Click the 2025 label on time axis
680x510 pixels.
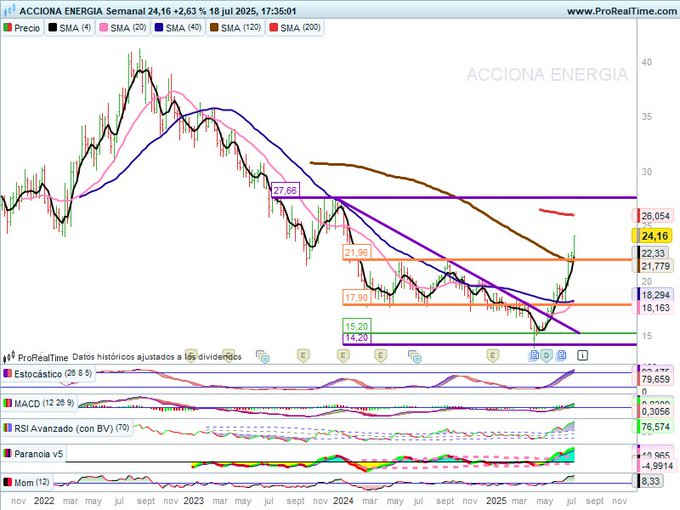[x=496, y=501]
